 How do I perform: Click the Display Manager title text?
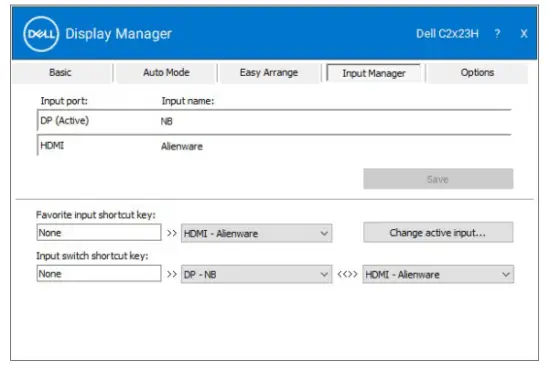click(x=119, y=34)
